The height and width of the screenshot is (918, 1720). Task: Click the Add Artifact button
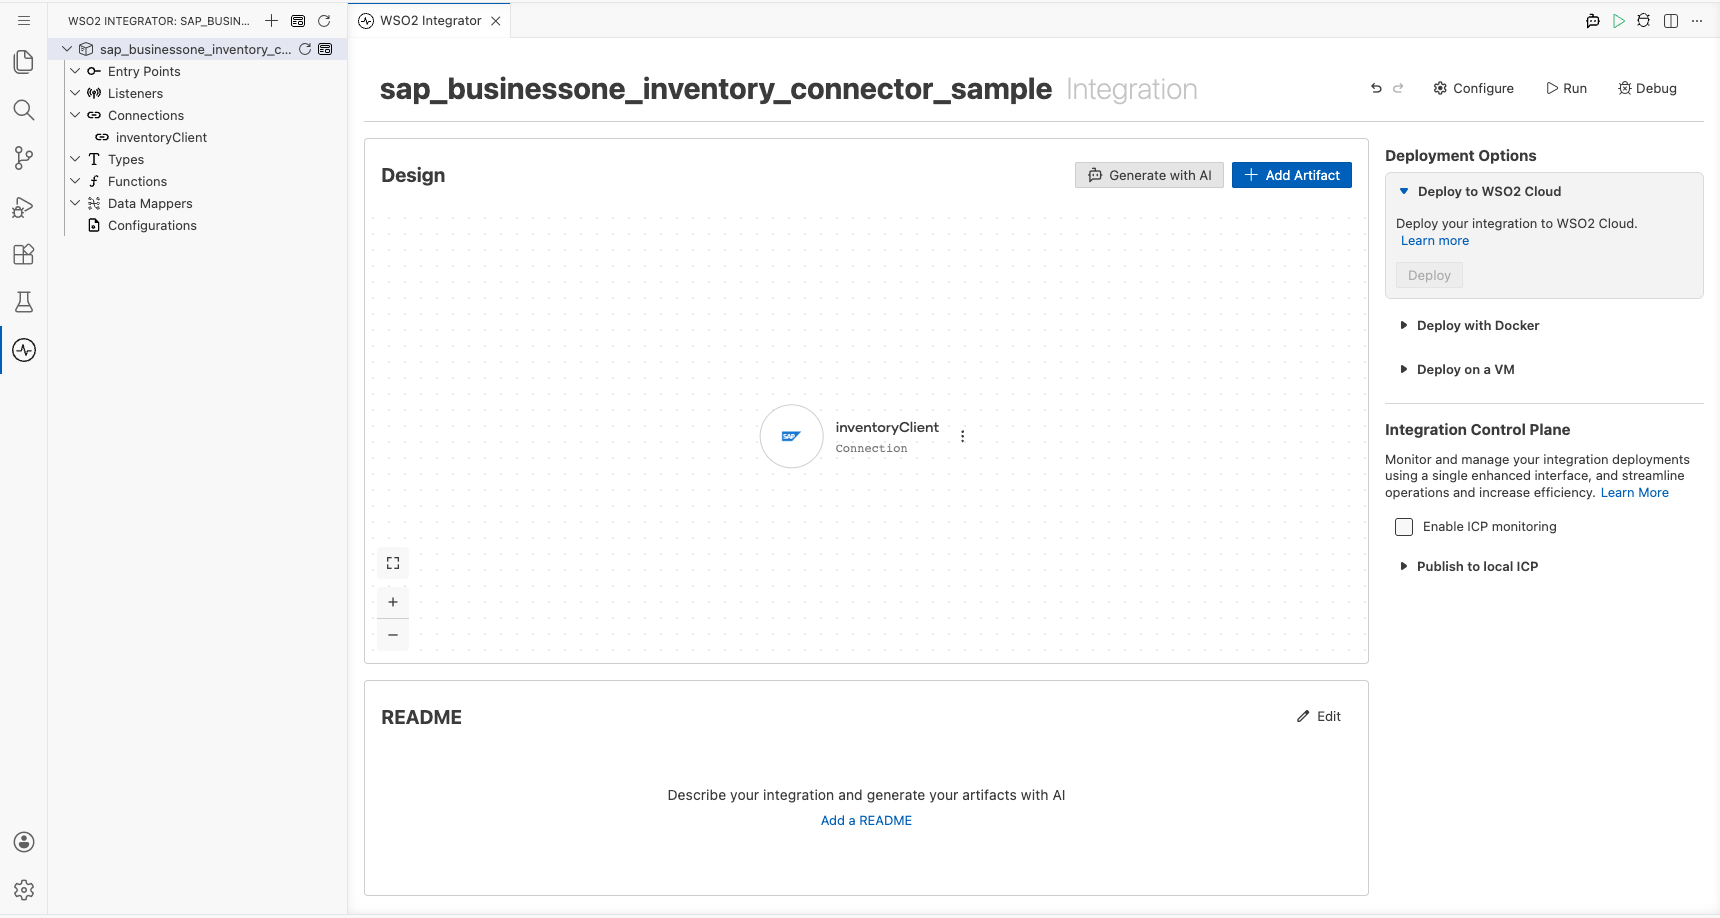pyautogui.click(x=1292, y=175)
